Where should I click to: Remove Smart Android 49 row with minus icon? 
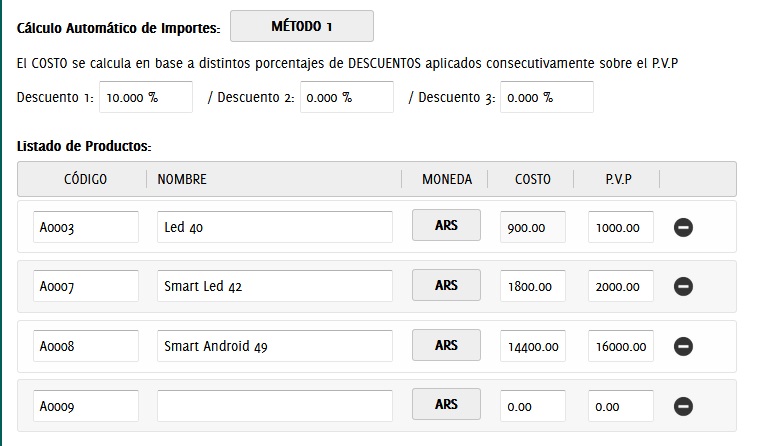point(684,347)
